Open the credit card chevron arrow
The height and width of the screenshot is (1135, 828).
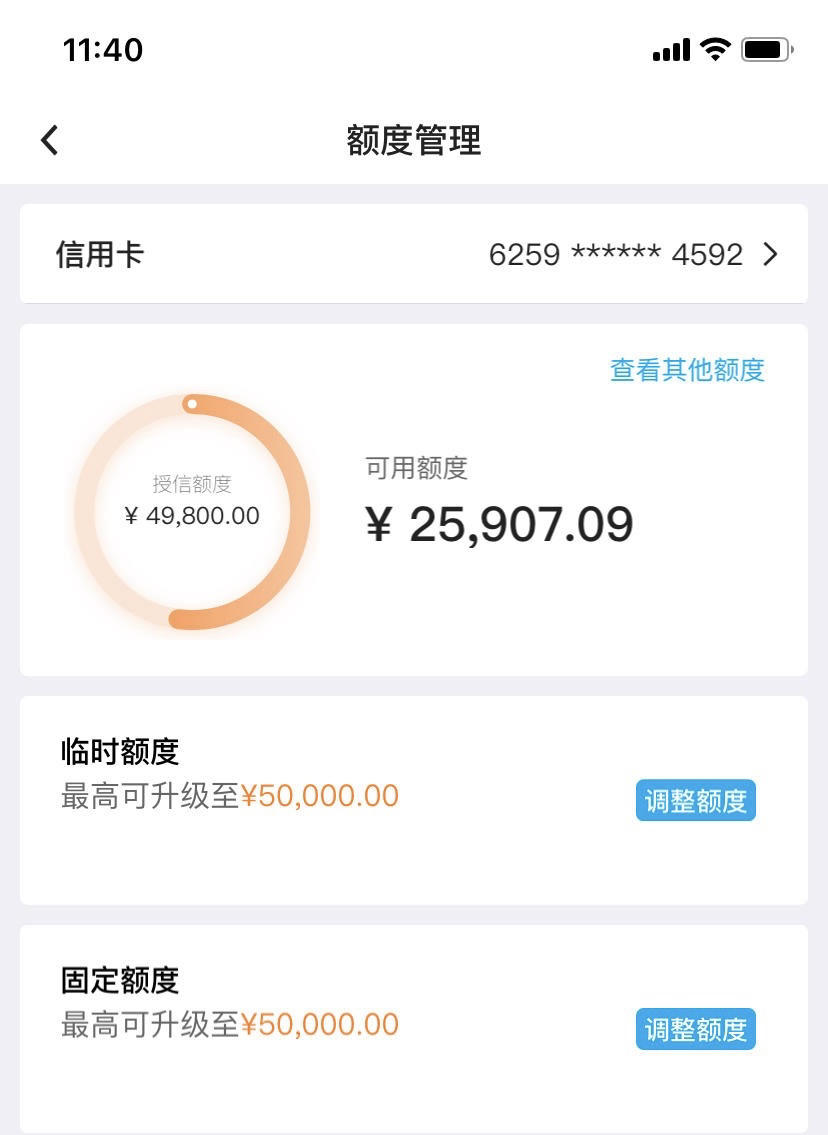[771, 254]
